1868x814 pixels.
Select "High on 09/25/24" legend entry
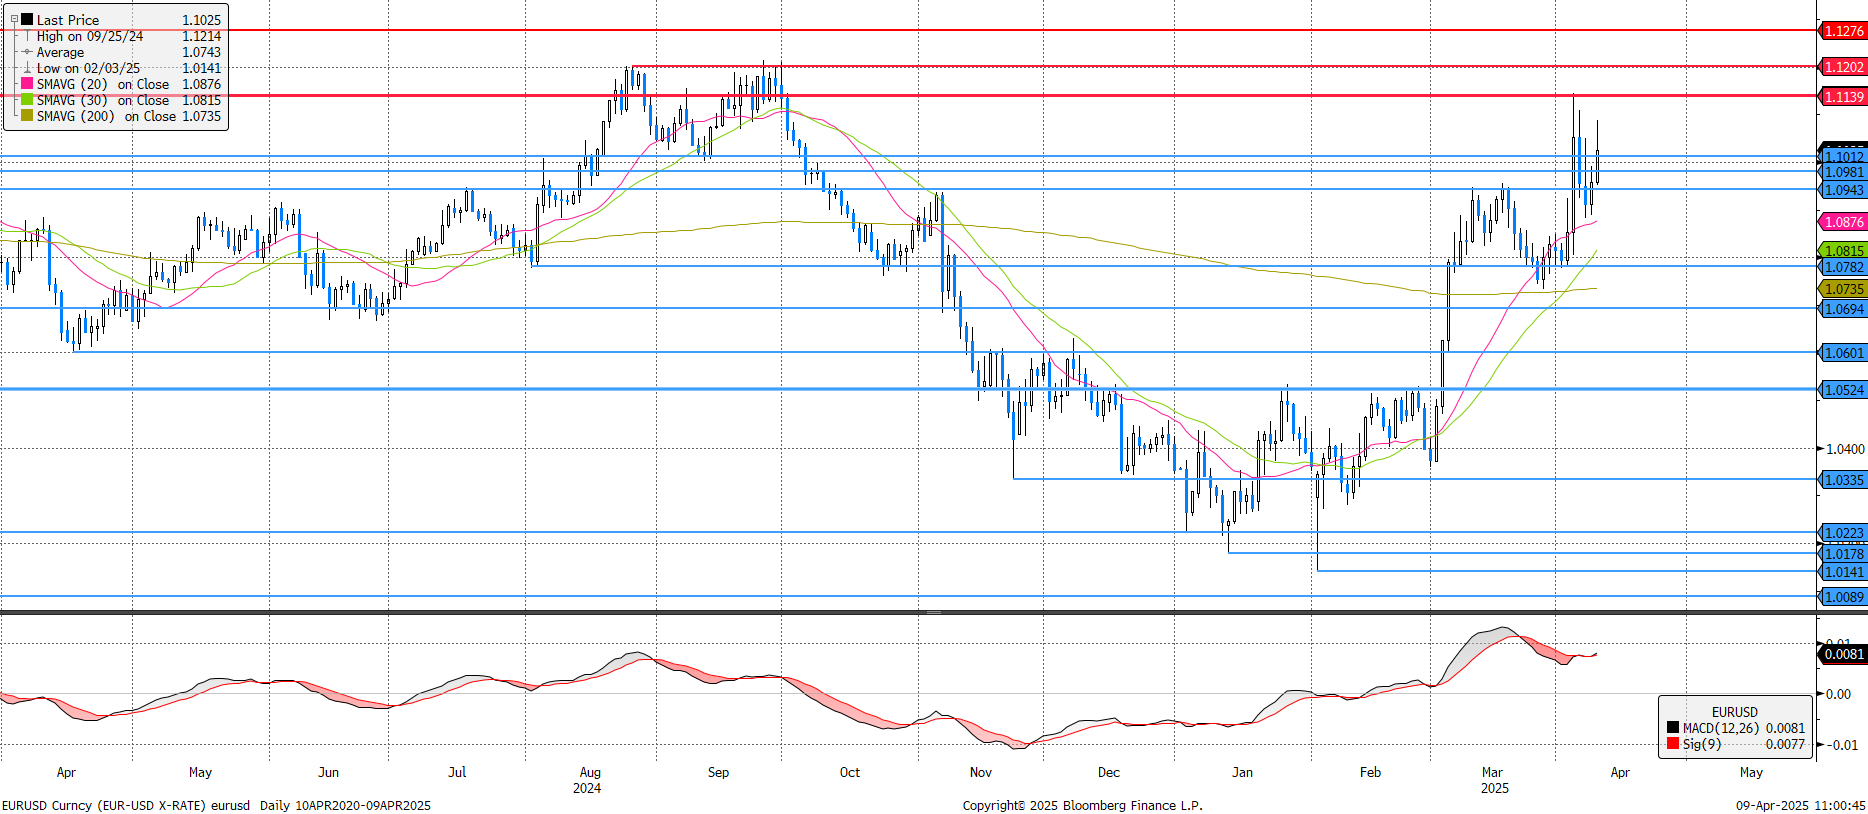click(x=90, y=36)
